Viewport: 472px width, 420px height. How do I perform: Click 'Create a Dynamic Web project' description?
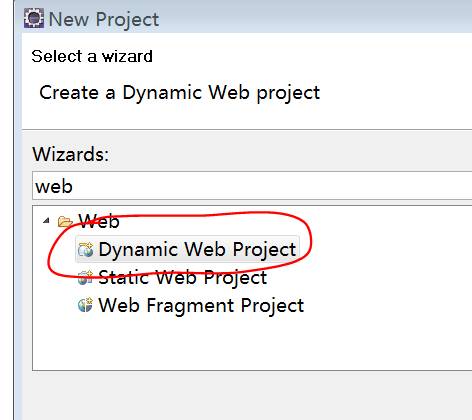click(x=180, y=93)
